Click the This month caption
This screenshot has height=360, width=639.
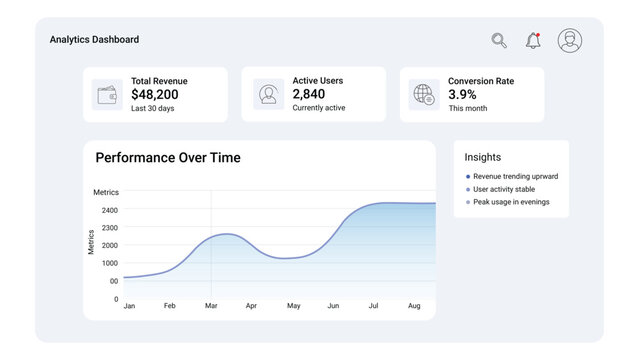pyautogui.click(x=468, y=108)
